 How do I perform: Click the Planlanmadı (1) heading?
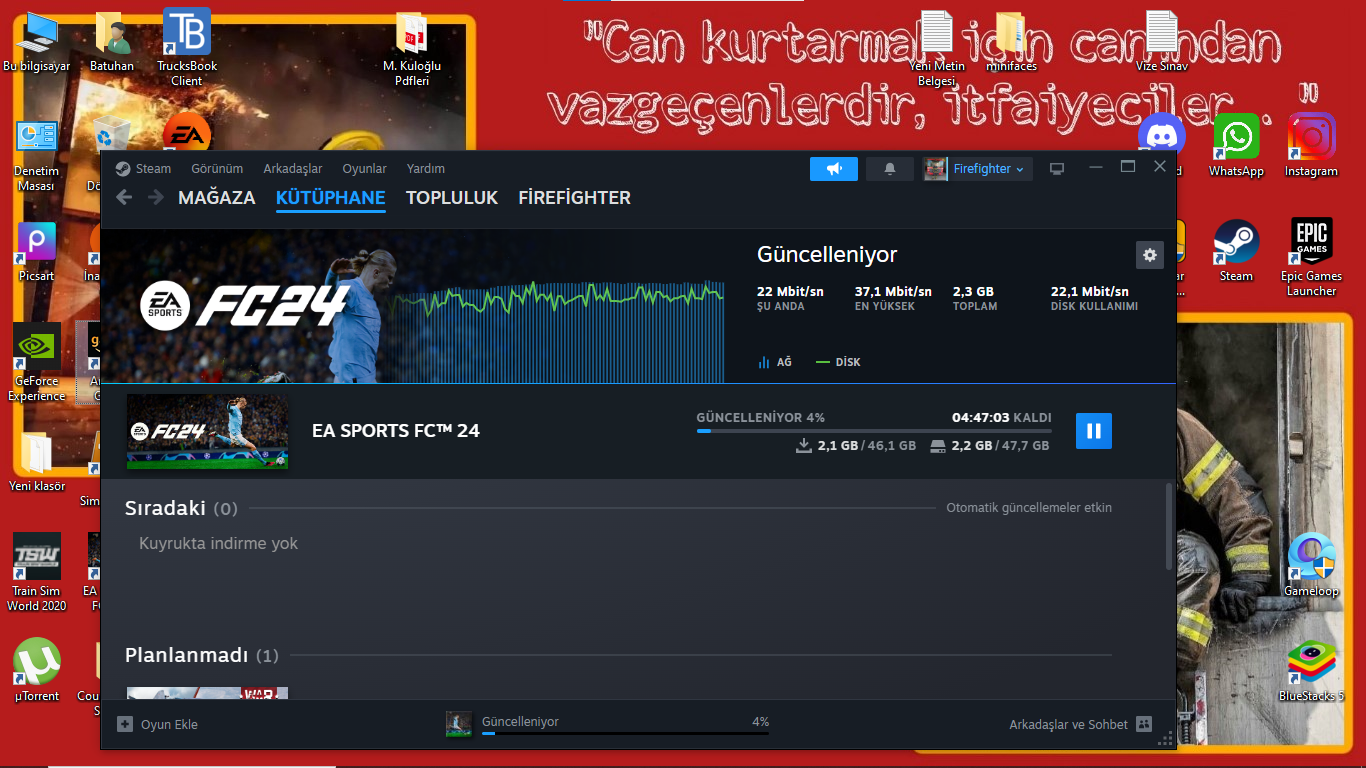pyautogui.click(x=202, y=656)
